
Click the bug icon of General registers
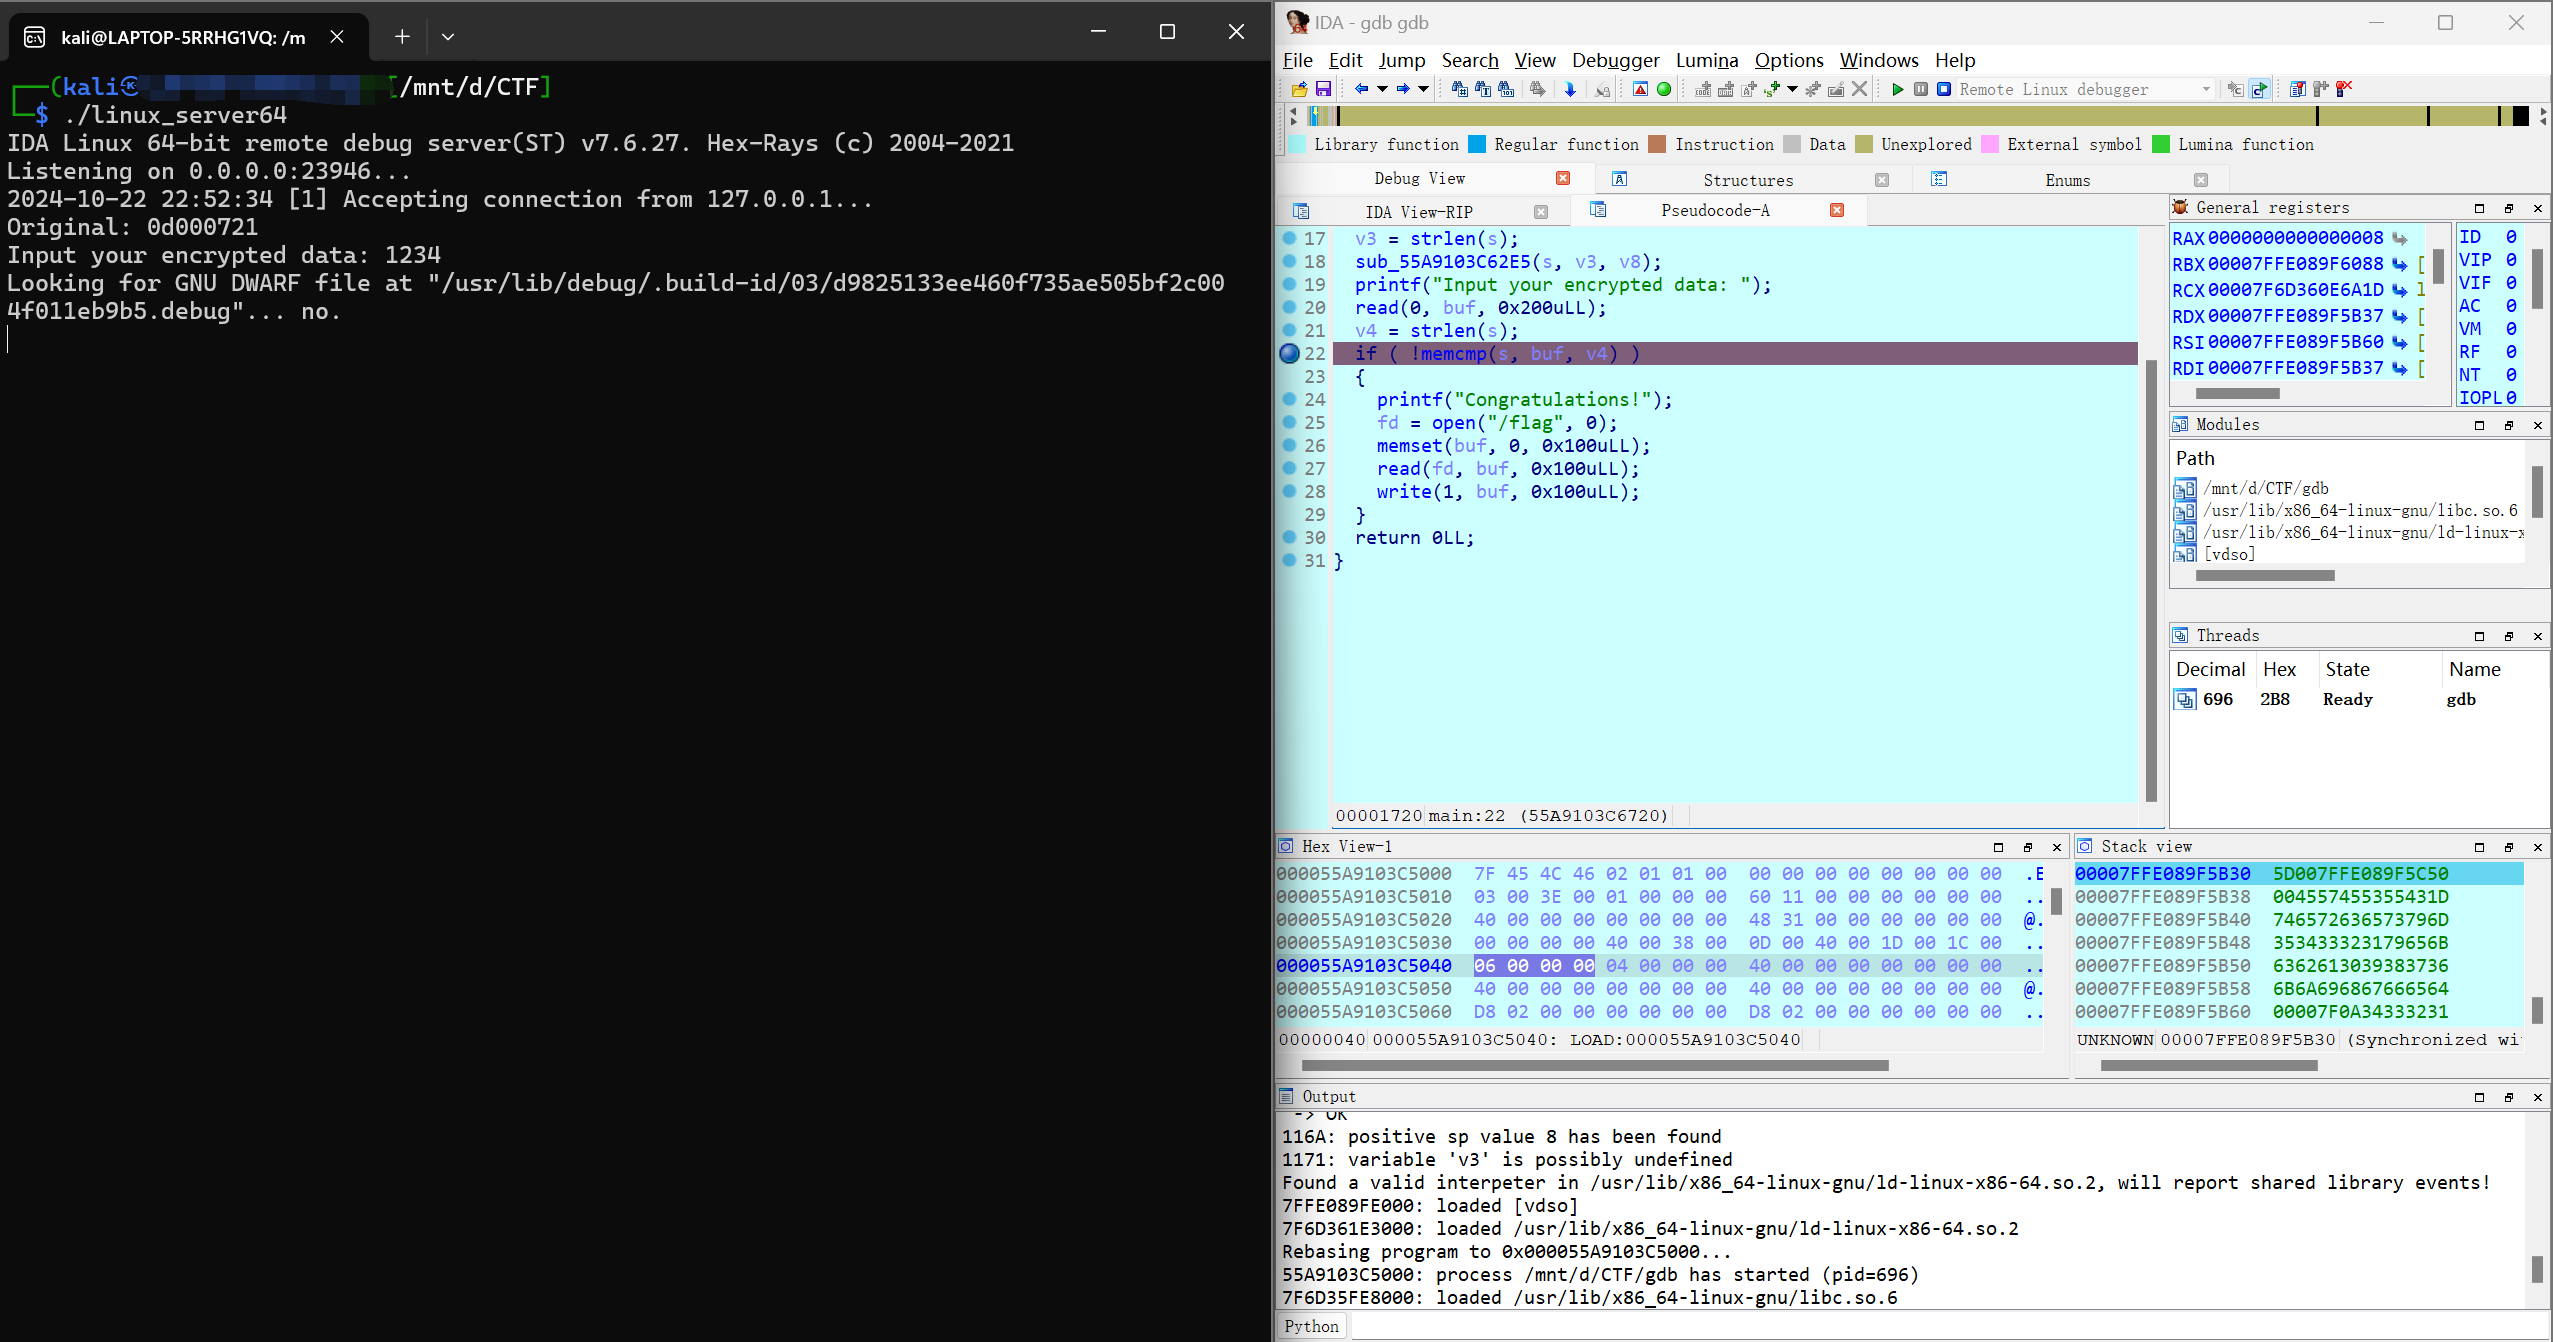click(2181, 207)
